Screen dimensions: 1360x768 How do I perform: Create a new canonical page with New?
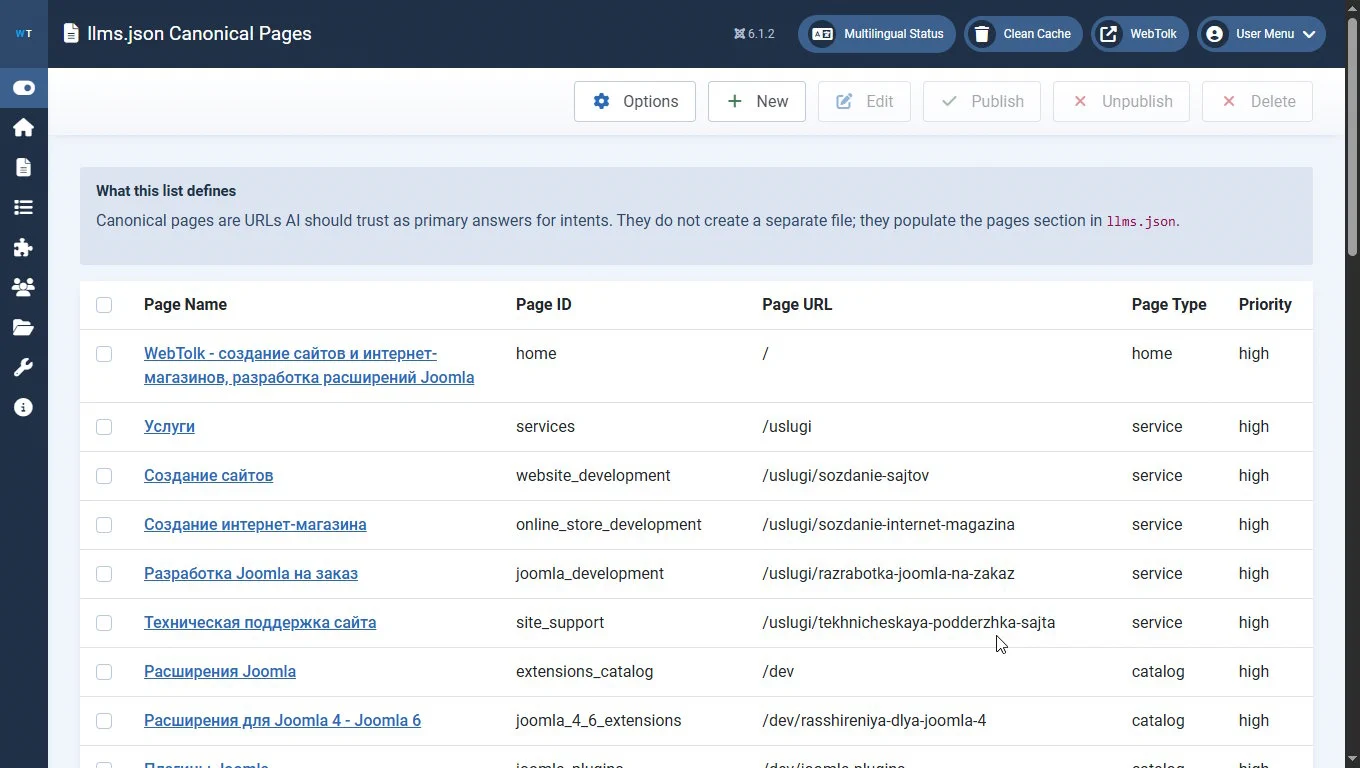(757, 102)
